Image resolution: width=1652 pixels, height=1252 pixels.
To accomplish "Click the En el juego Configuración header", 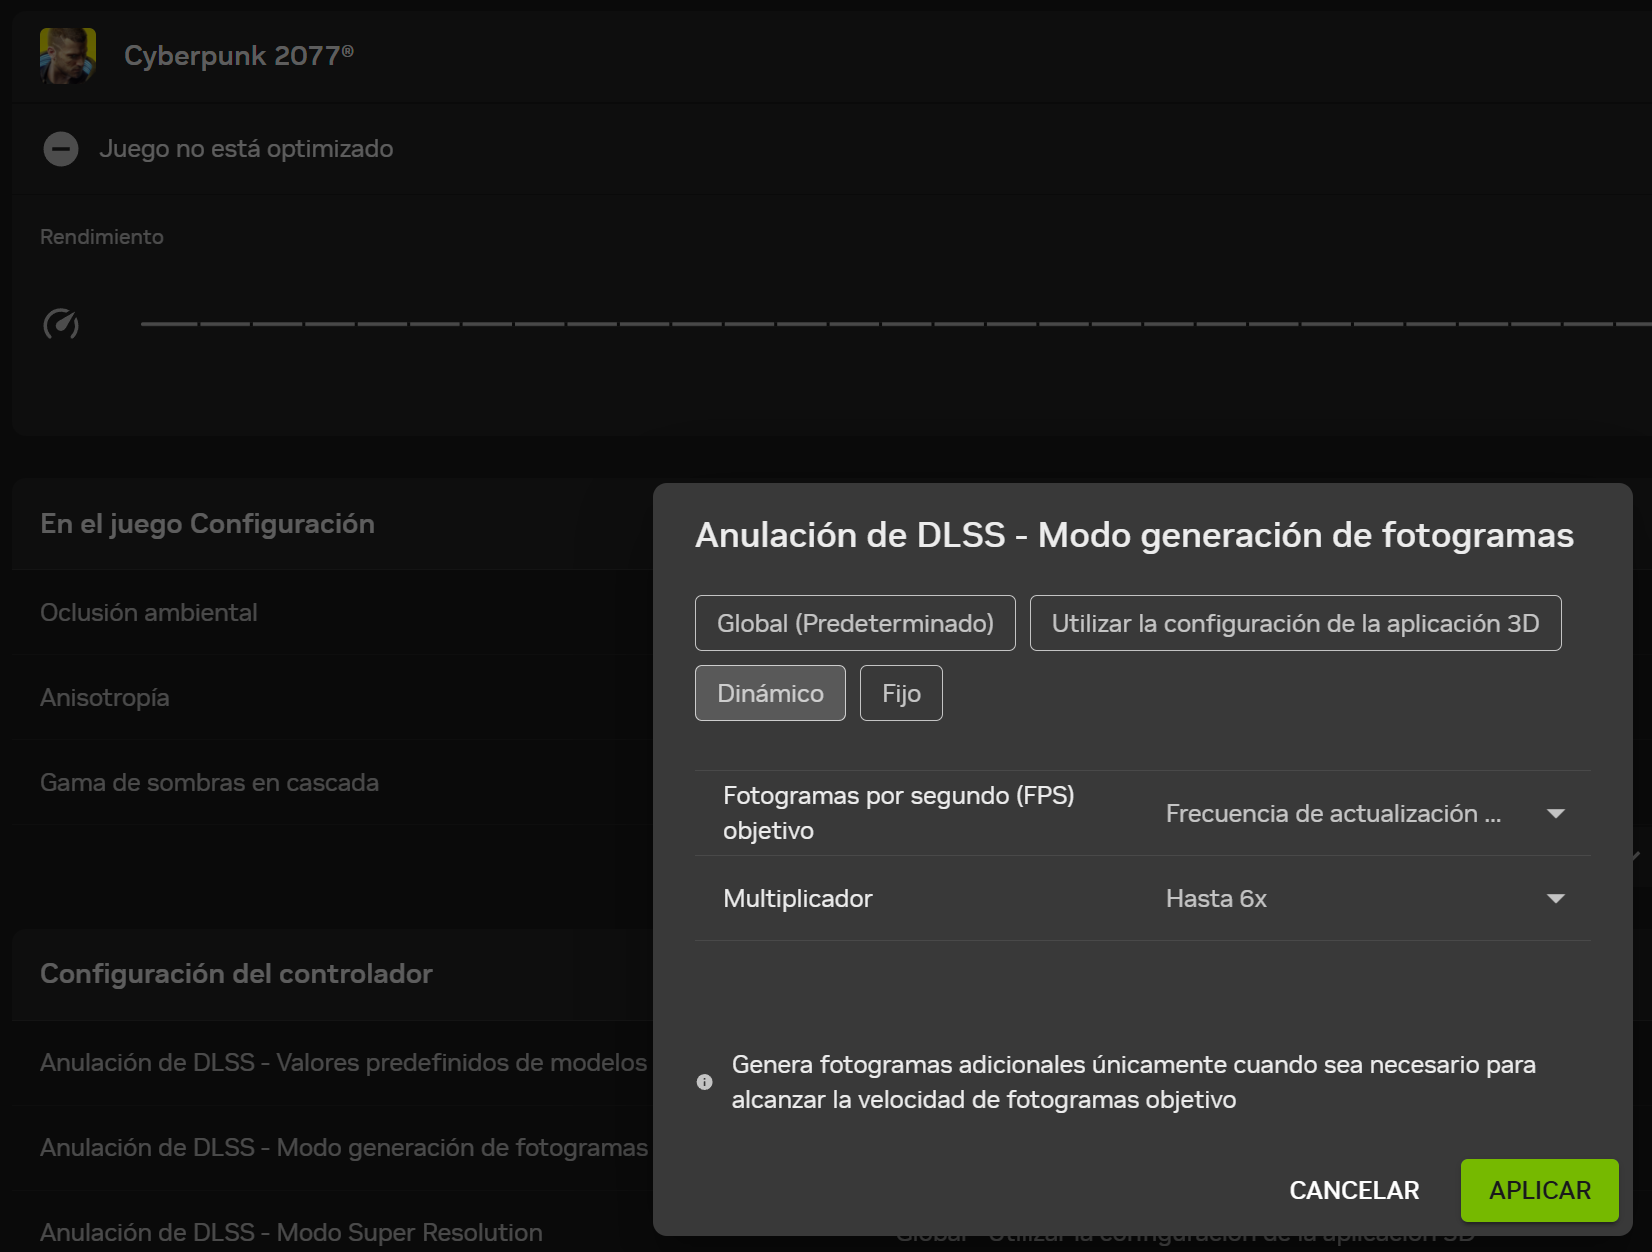I will click(x=207, y=524).
